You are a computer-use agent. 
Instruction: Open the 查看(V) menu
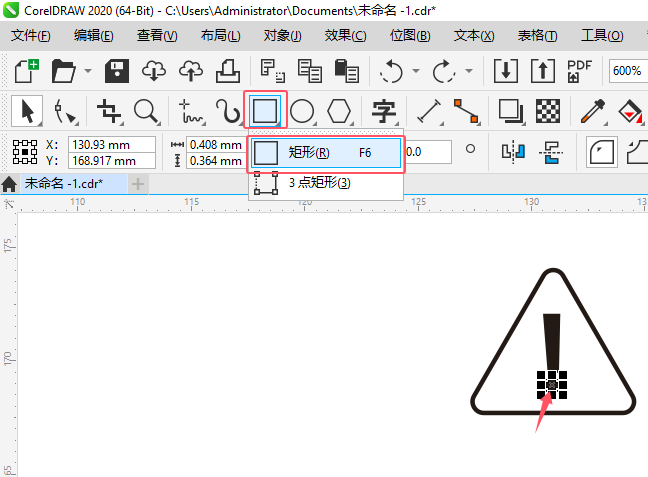point(157,36)
